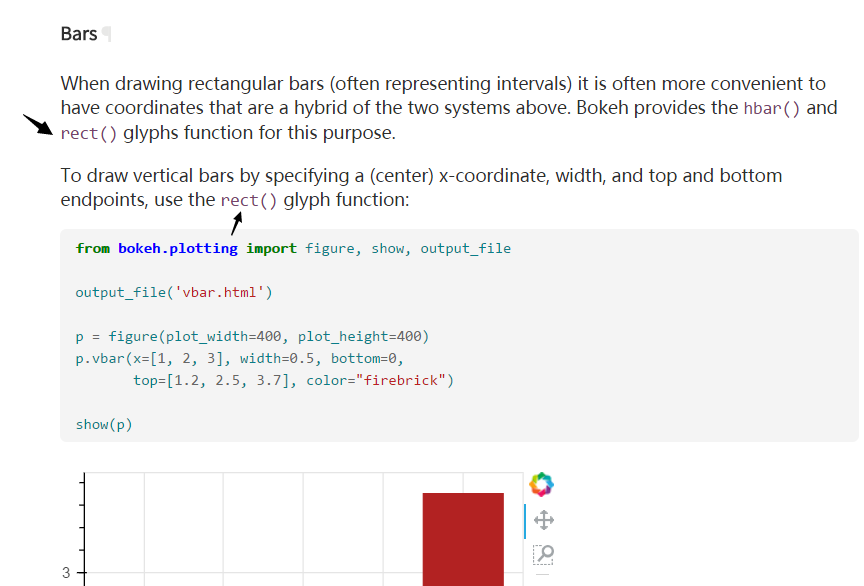Click the p.vbar(x=[1, 2, 3] code line
Viewport: 864px width, 586px height.
(x=240, y=358)
